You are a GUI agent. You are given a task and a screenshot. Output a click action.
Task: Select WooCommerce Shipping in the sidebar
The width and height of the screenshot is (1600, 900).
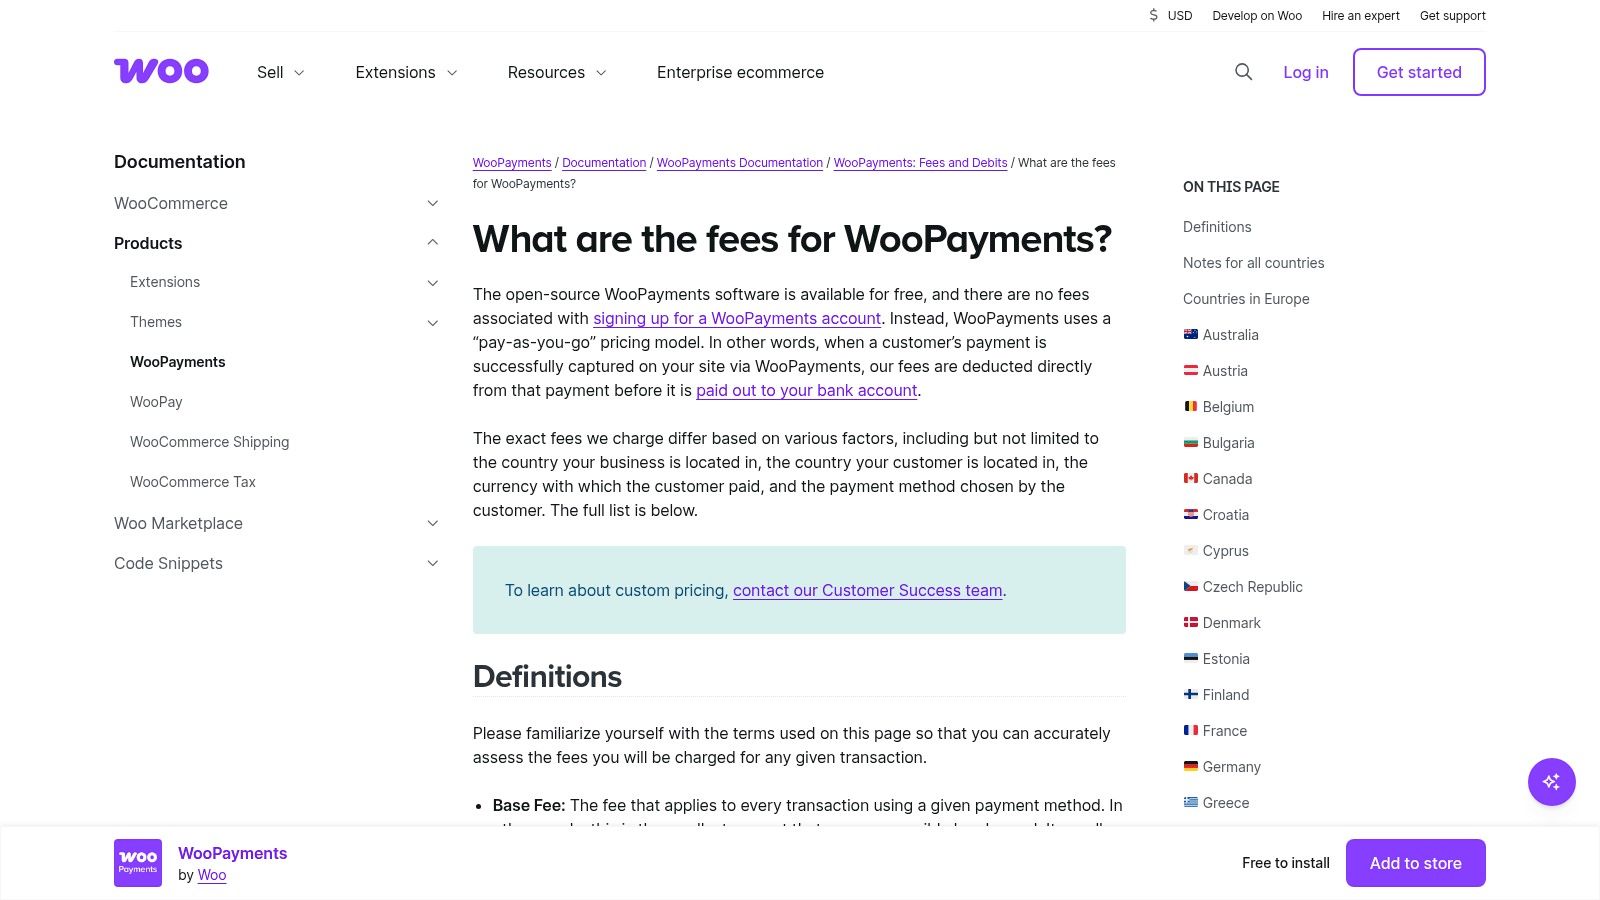(210, 442)
